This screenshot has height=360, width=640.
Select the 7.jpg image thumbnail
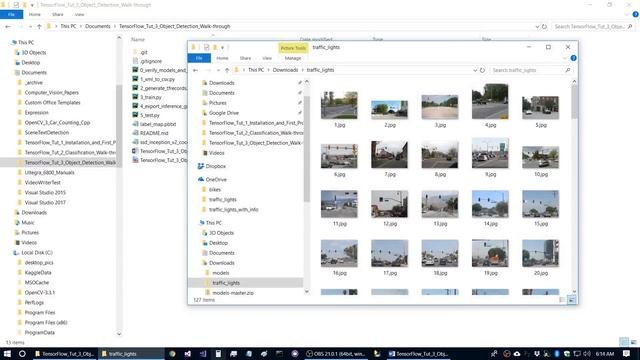(389, 155)
